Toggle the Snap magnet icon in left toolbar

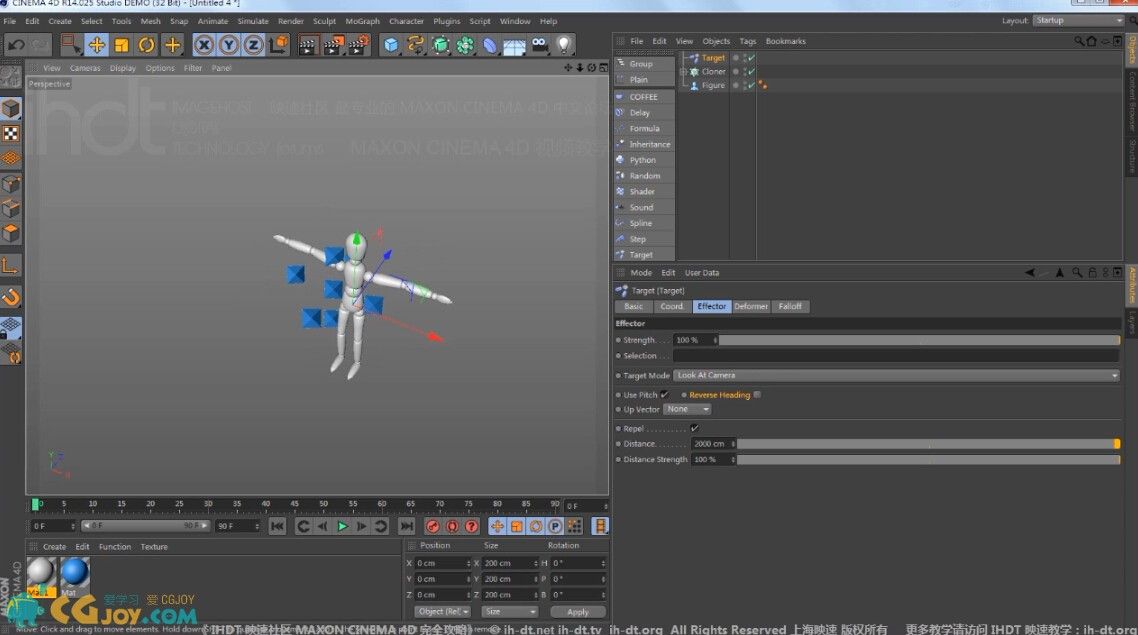pos(11,297)
